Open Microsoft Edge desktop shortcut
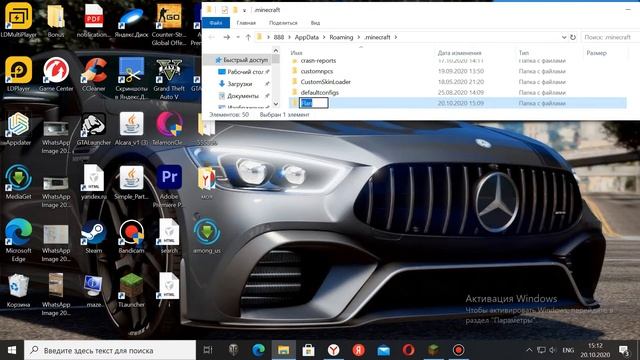The image size is (640, 360). 18,240
